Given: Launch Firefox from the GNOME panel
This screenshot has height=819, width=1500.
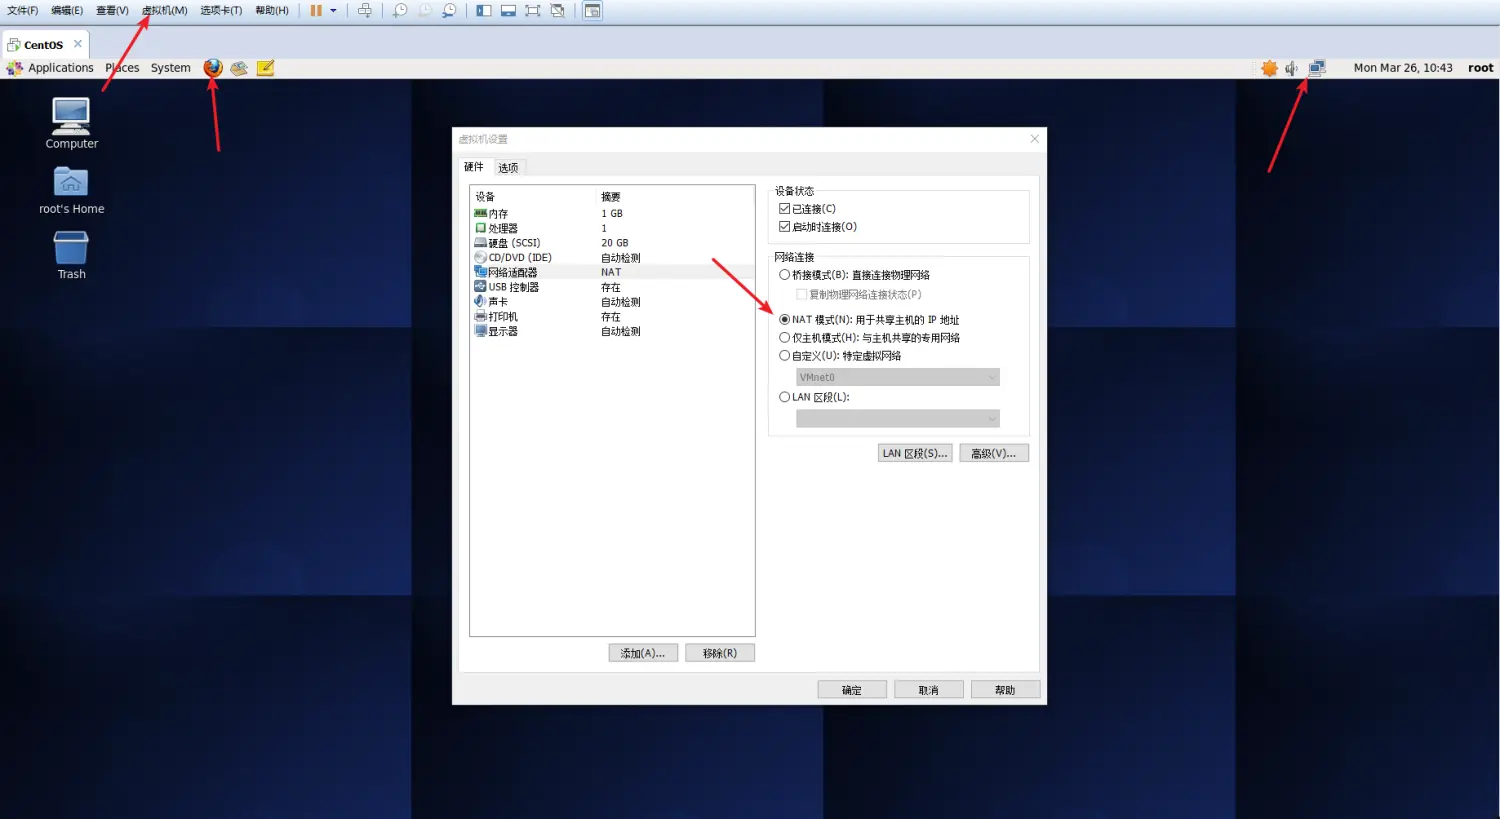Looking at the screenshot, I should coord(213,68).
